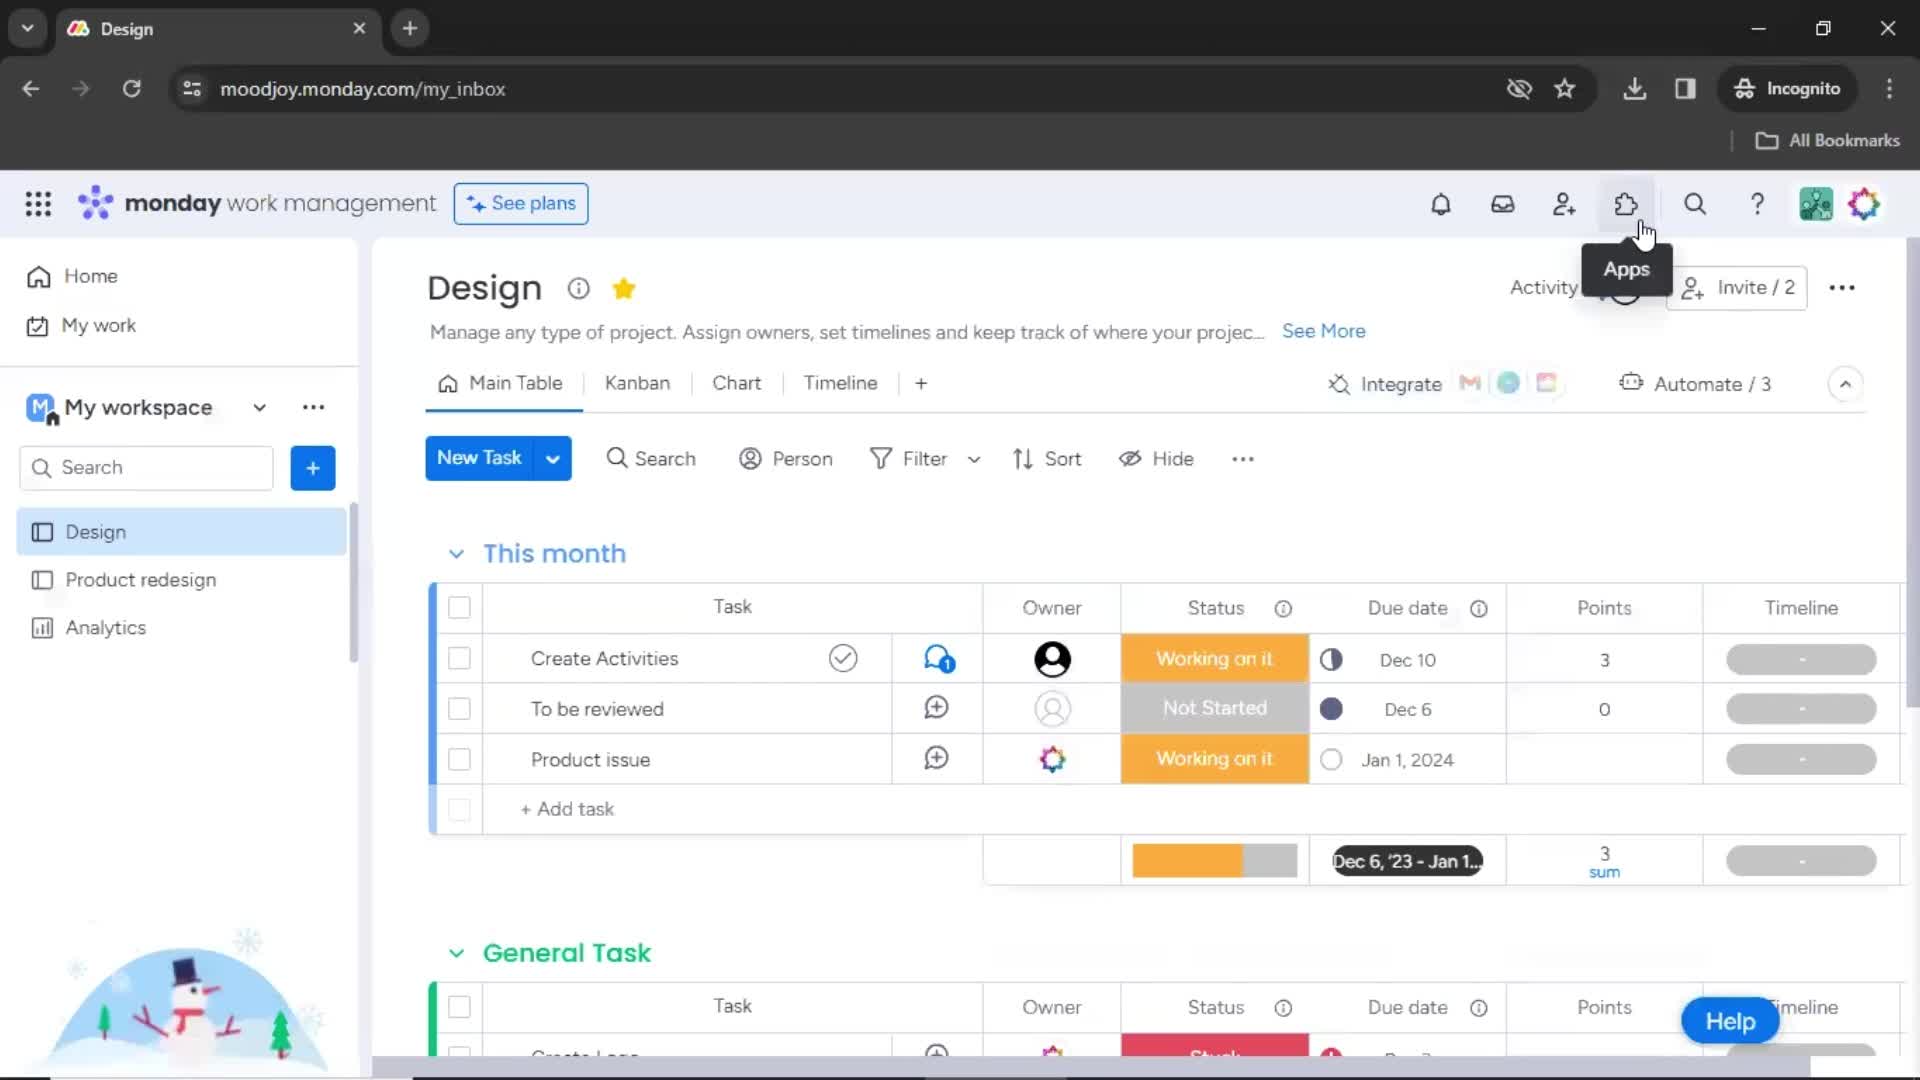
Task: Toggle checkbox for Create Activities task
Action: [x=459, y=658]
